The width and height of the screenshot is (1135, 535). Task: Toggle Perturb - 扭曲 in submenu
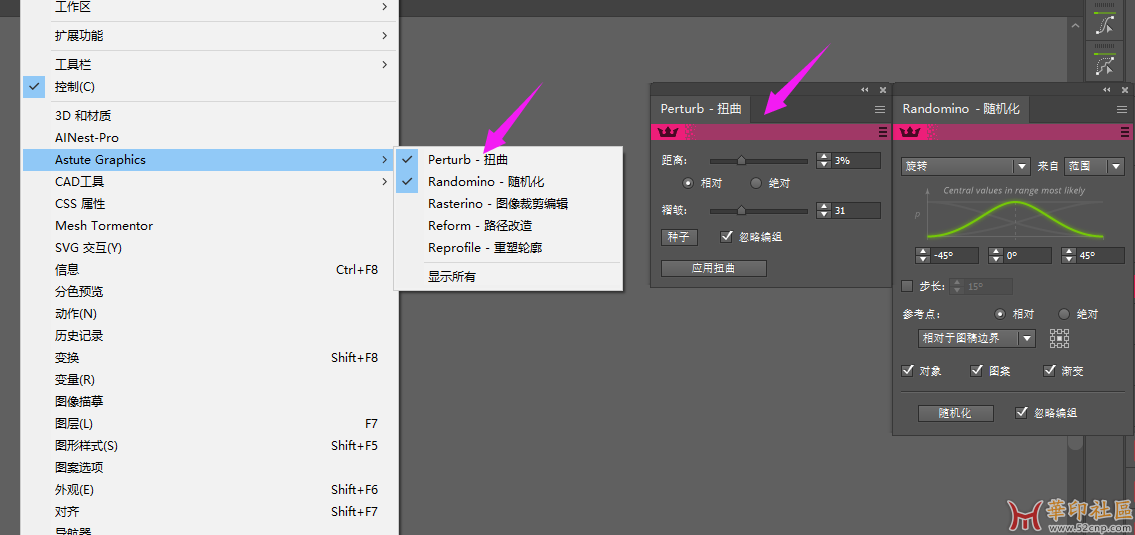508,160
